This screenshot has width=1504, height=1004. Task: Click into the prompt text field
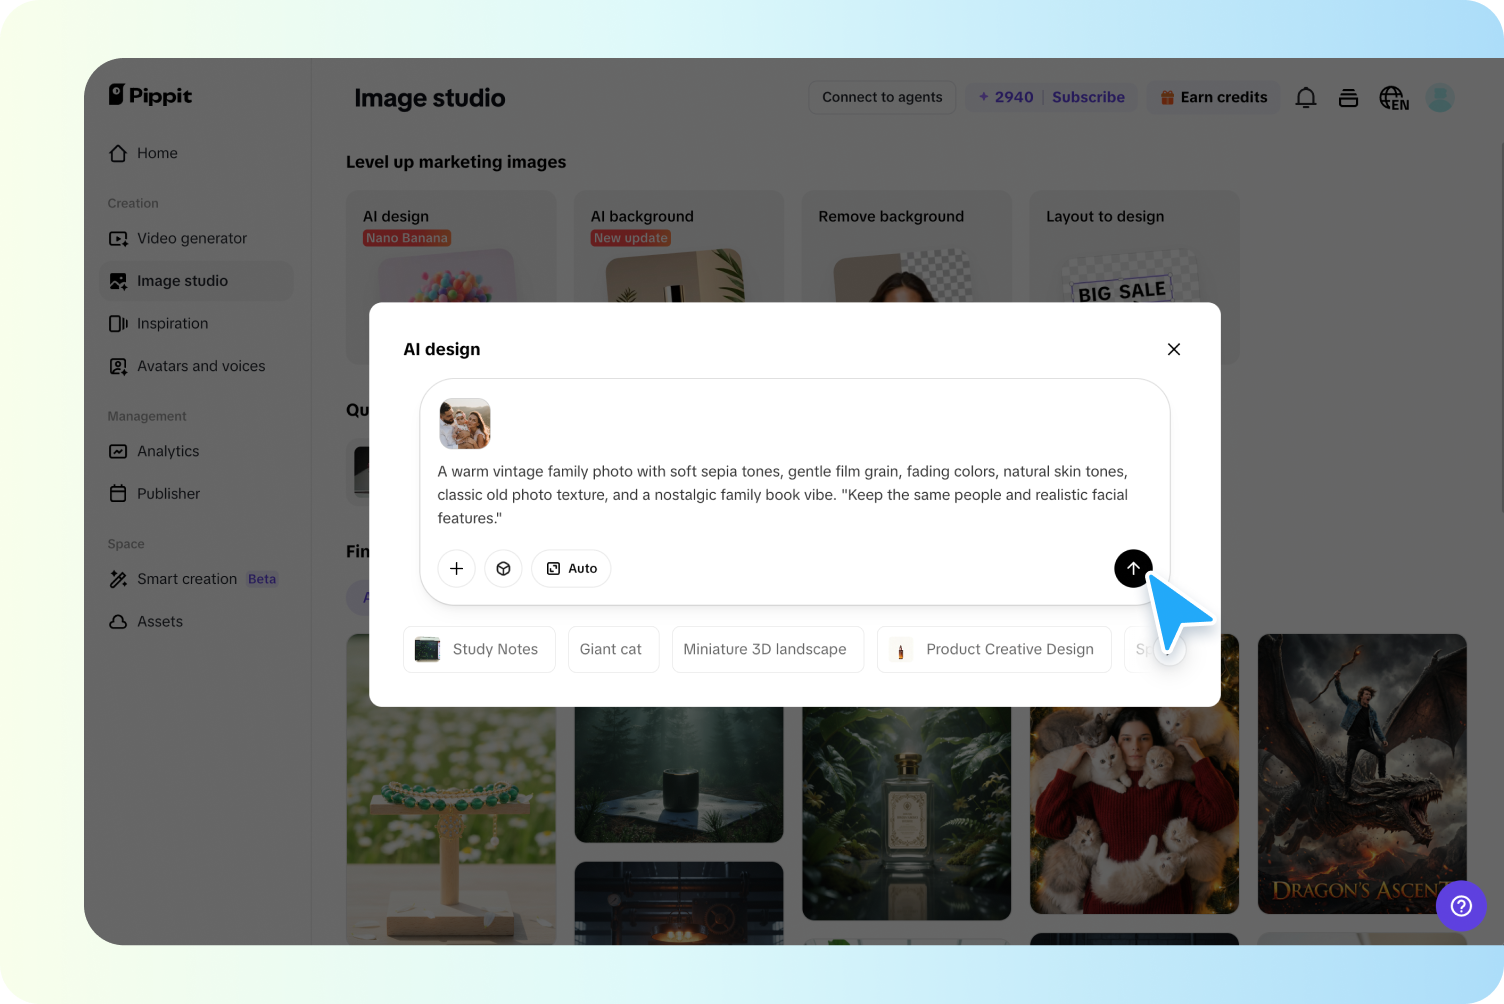click(783, 495)
